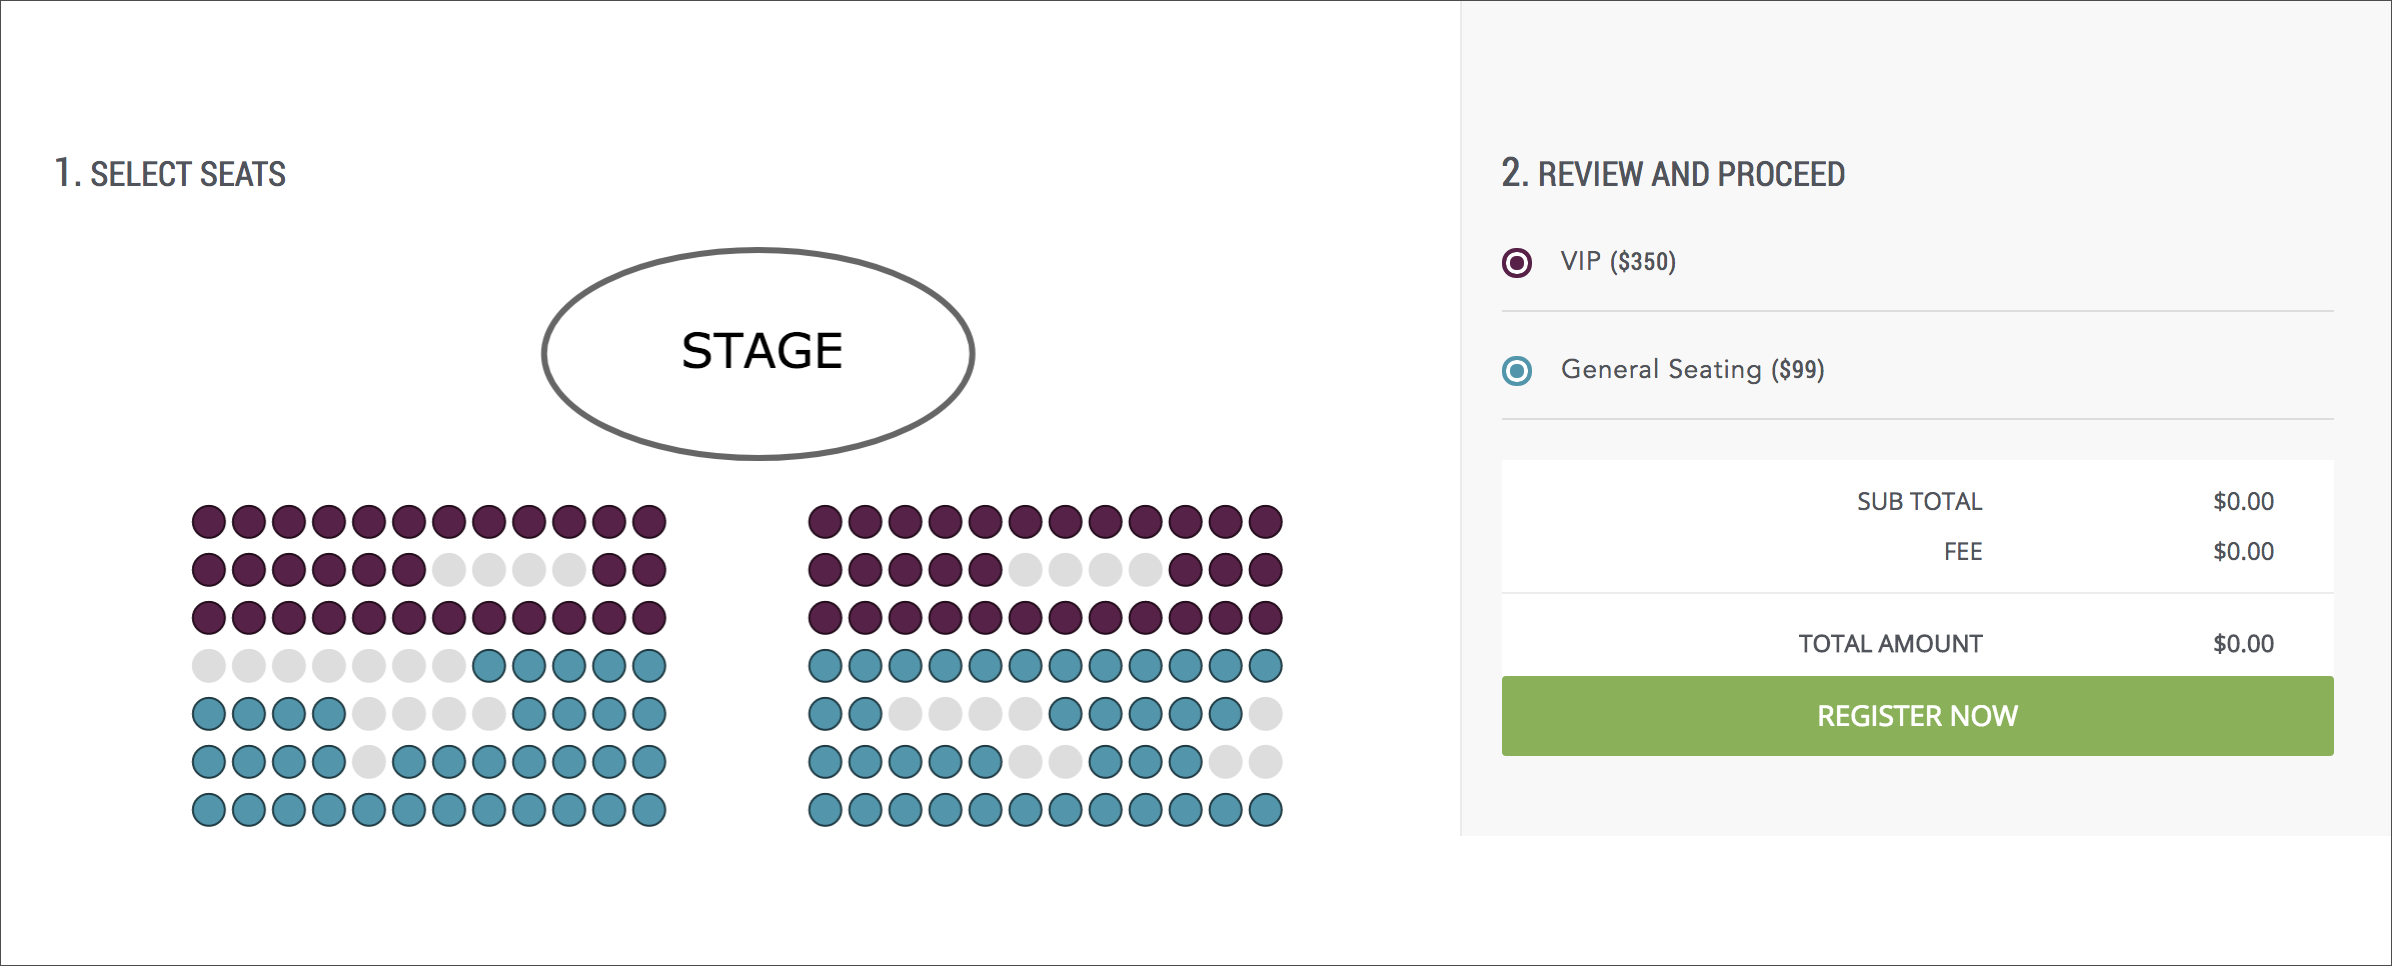The image size is (2392, 966).
Task: Click the lone gray seat in left block's sixth row
Action: 369,762
